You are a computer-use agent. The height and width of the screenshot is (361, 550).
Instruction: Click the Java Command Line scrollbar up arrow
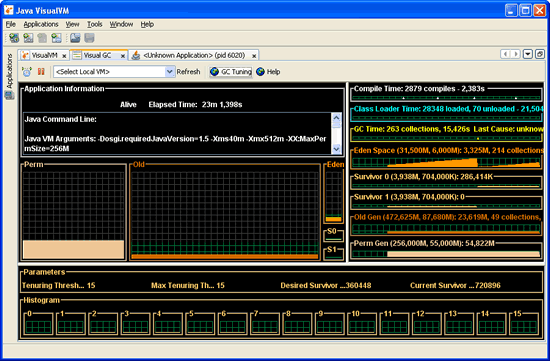336,117
